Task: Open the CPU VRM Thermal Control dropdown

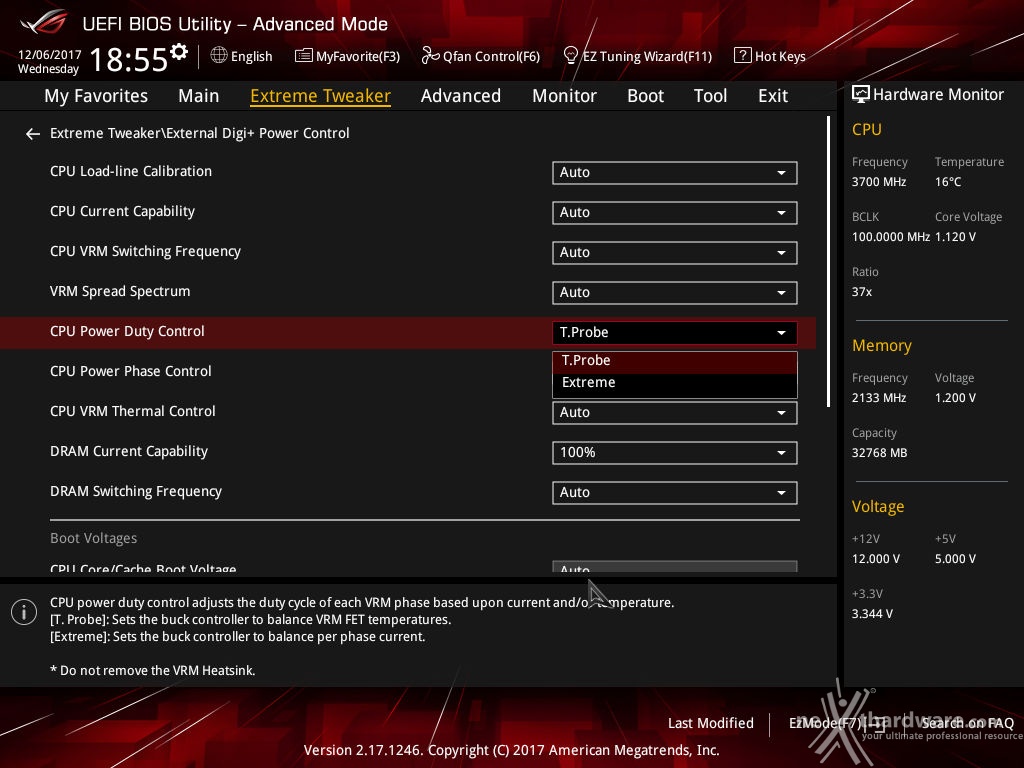Action: tap(675, 413)
